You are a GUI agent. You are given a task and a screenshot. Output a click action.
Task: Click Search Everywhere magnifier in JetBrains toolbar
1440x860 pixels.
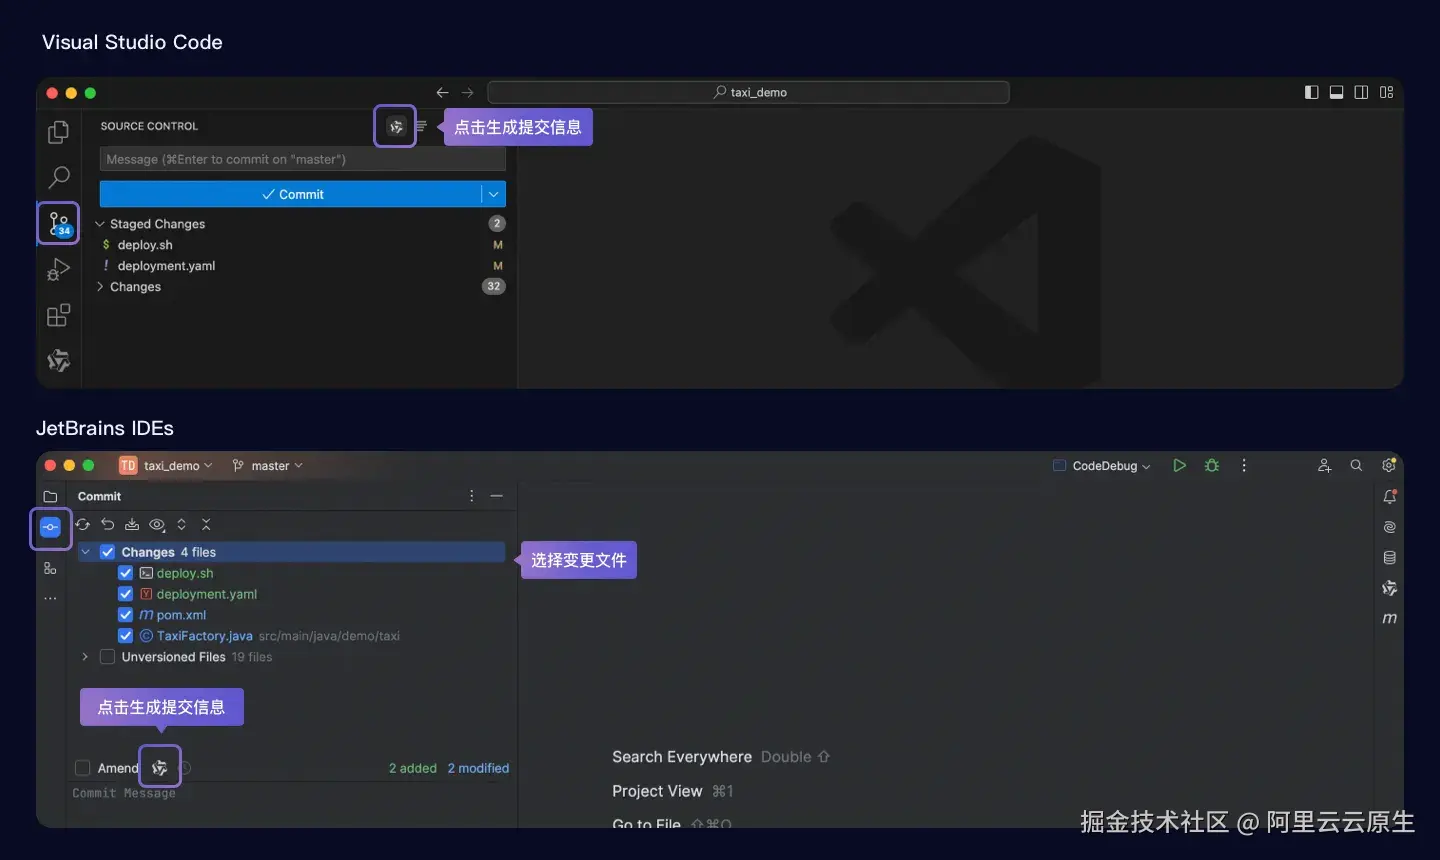(x=1356, y=466)
